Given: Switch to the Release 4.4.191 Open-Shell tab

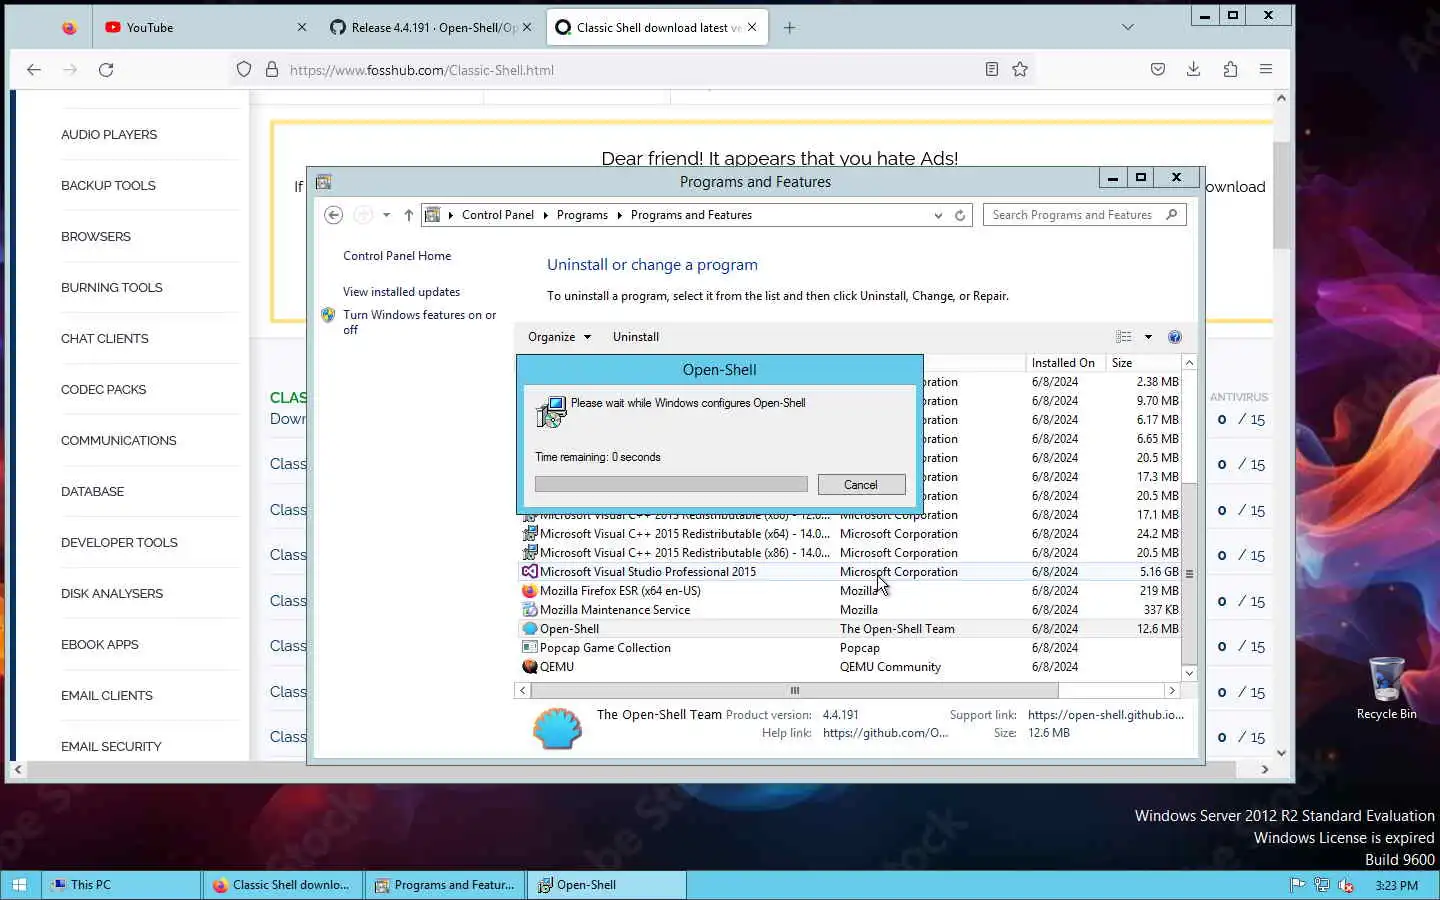Looking at the screenshot, I should 431,28.
